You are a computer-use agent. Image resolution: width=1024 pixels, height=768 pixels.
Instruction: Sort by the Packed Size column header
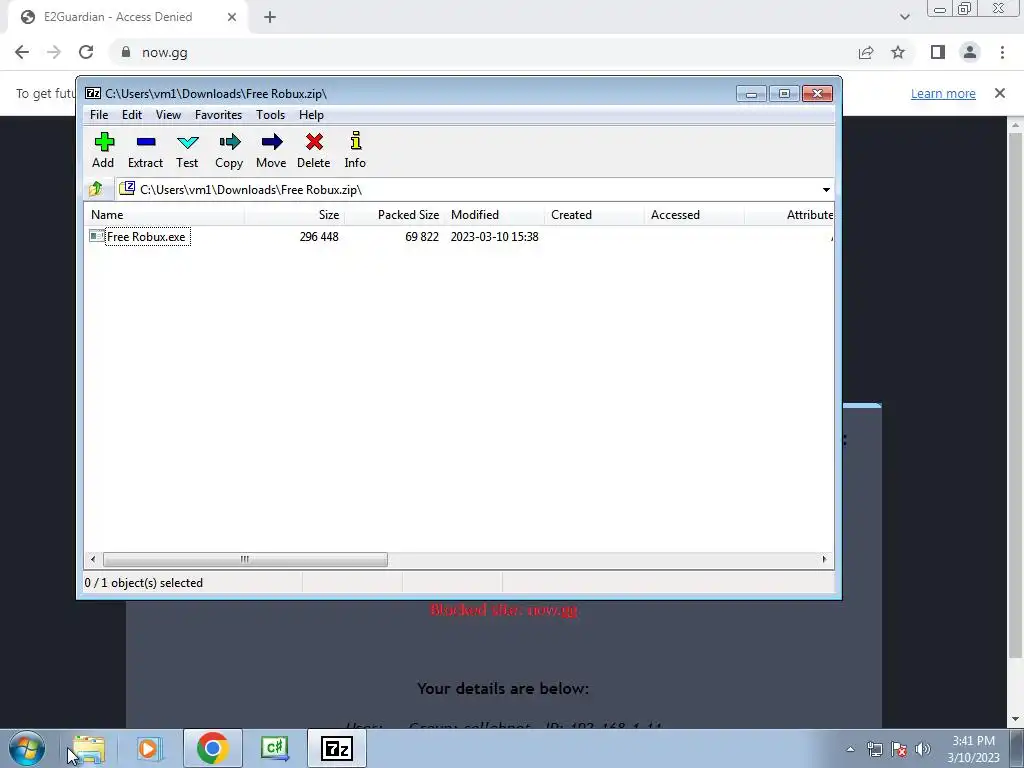click(x=395, y=215)
